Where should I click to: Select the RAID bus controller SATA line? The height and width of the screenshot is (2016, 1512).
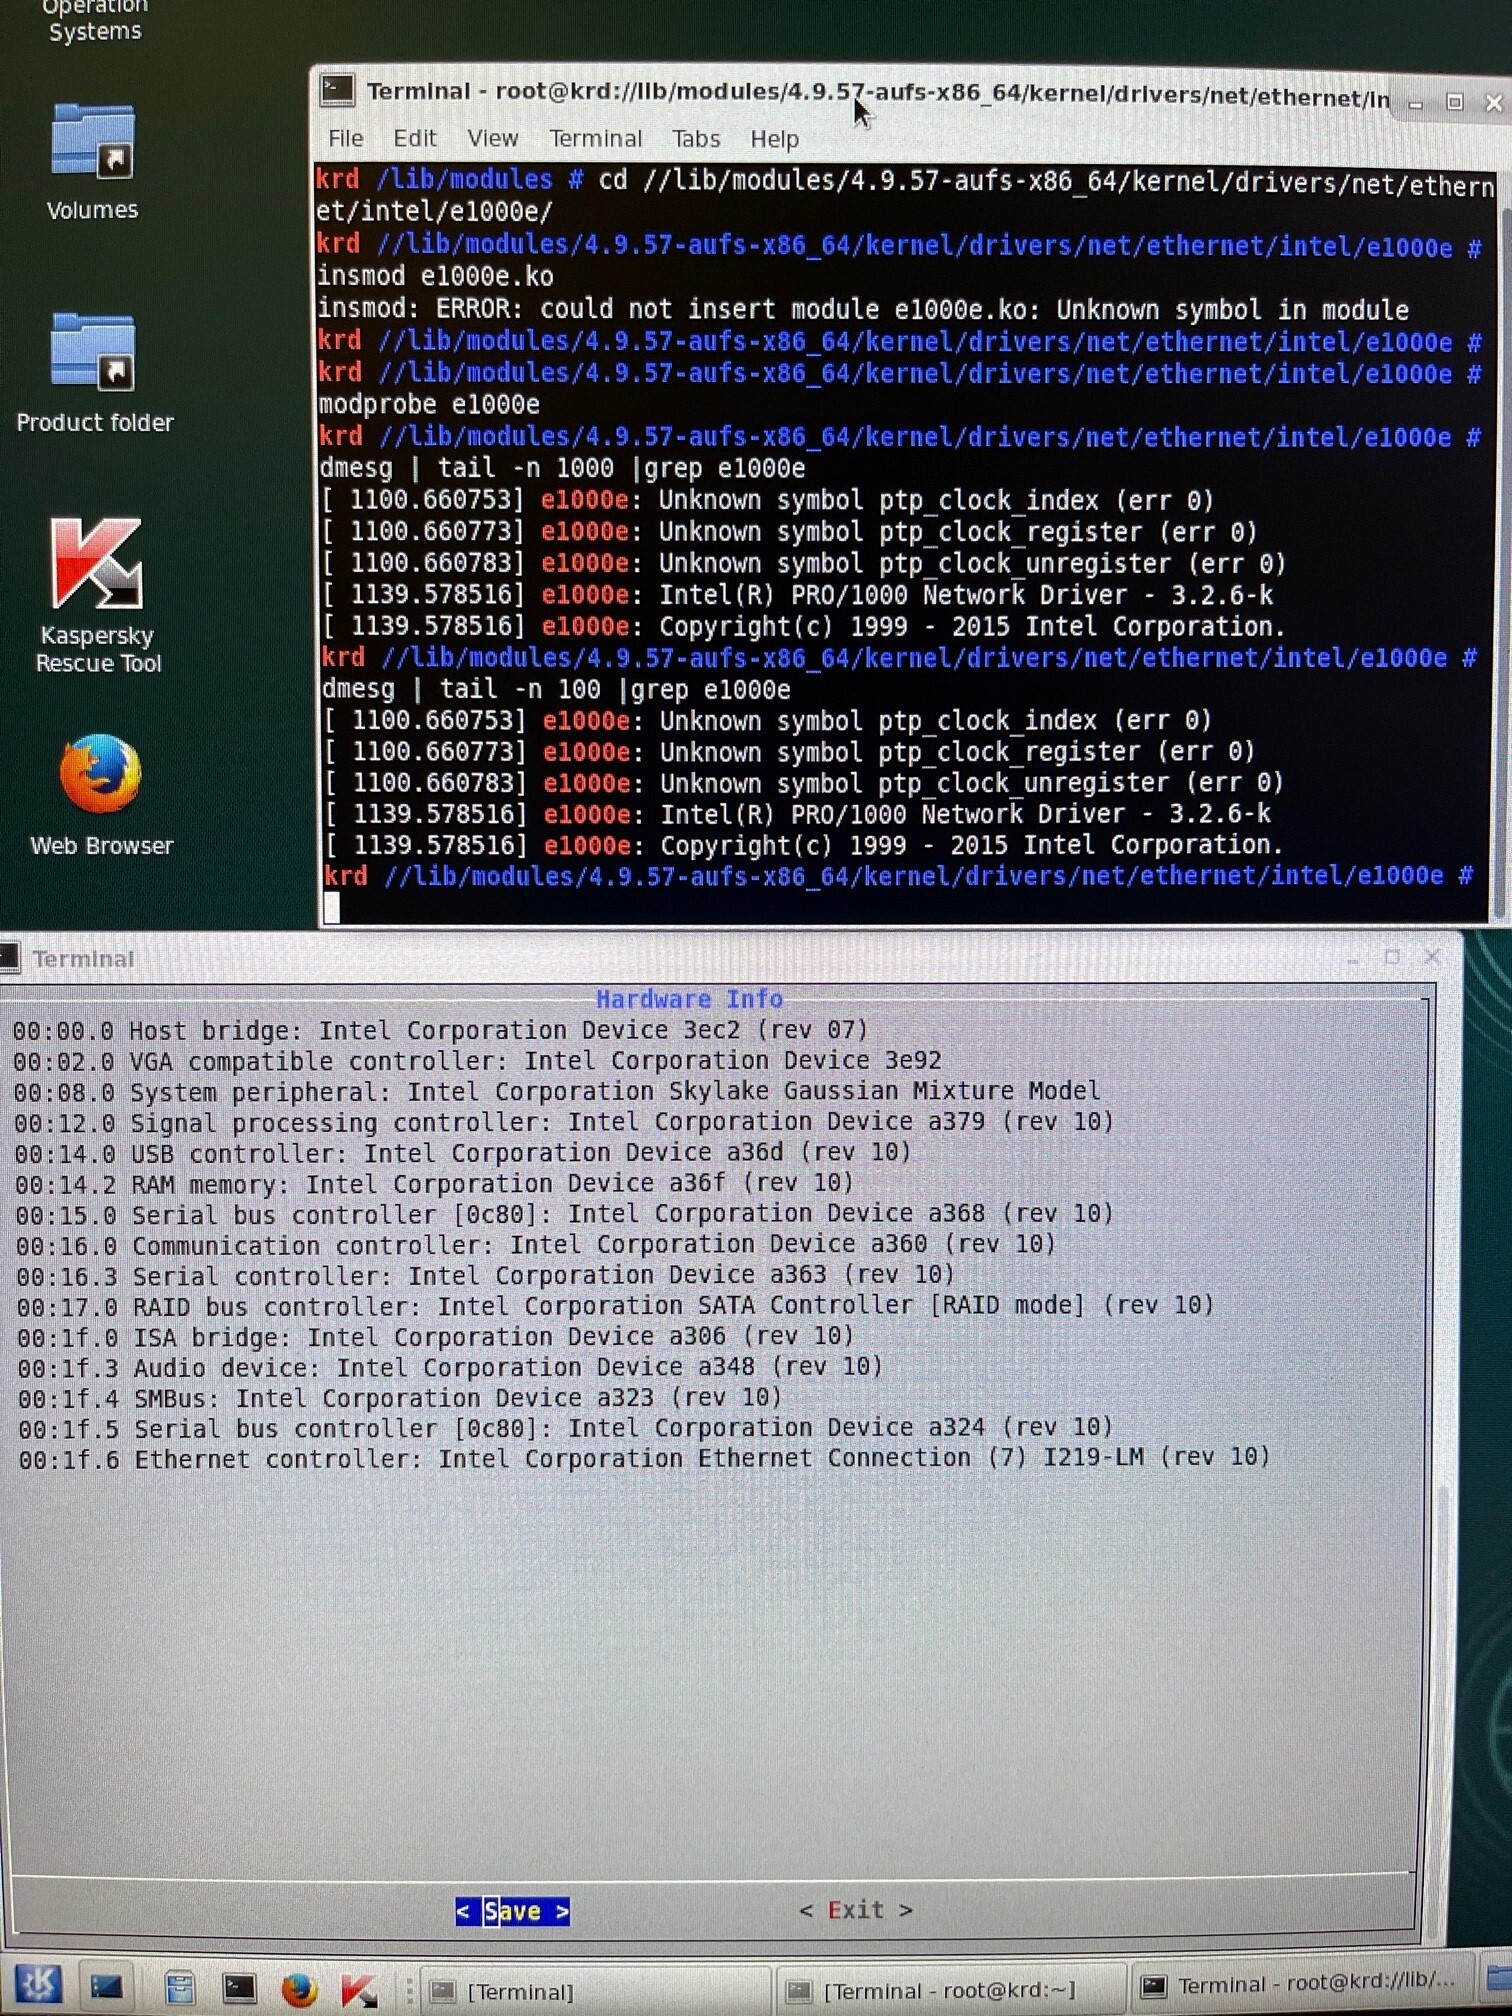[615, 1305]
